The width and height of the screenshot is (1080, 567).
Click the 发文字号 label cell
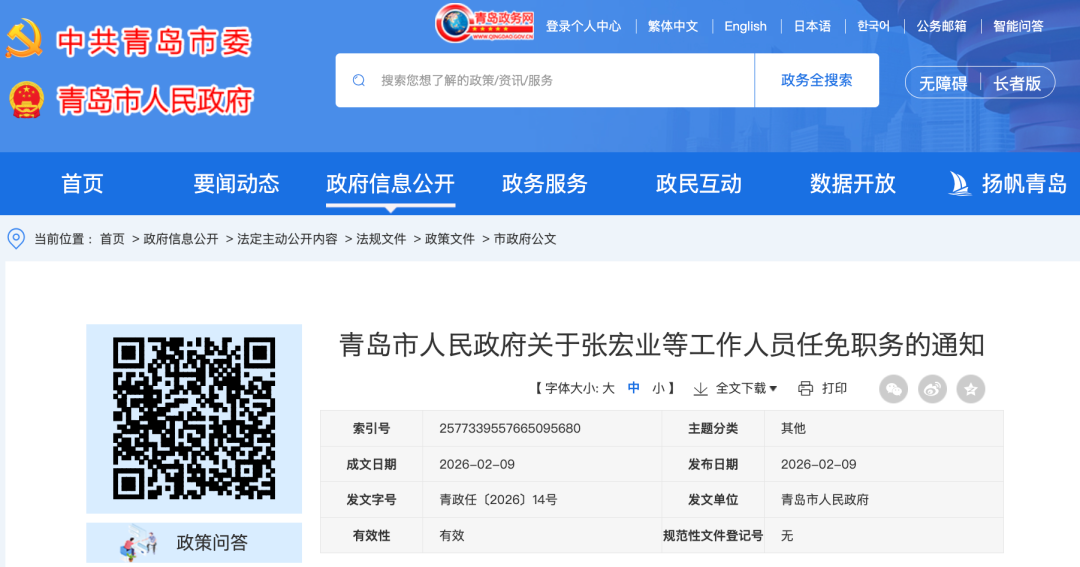point(371,500)
